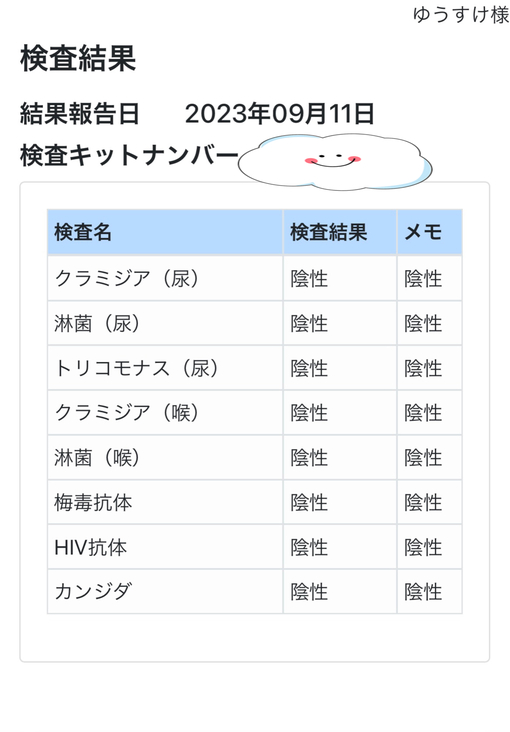The height and width of the screenshot is (732, 510).
Task: Select the 淋菌（尿） test name
Action: tap(97, 323)
